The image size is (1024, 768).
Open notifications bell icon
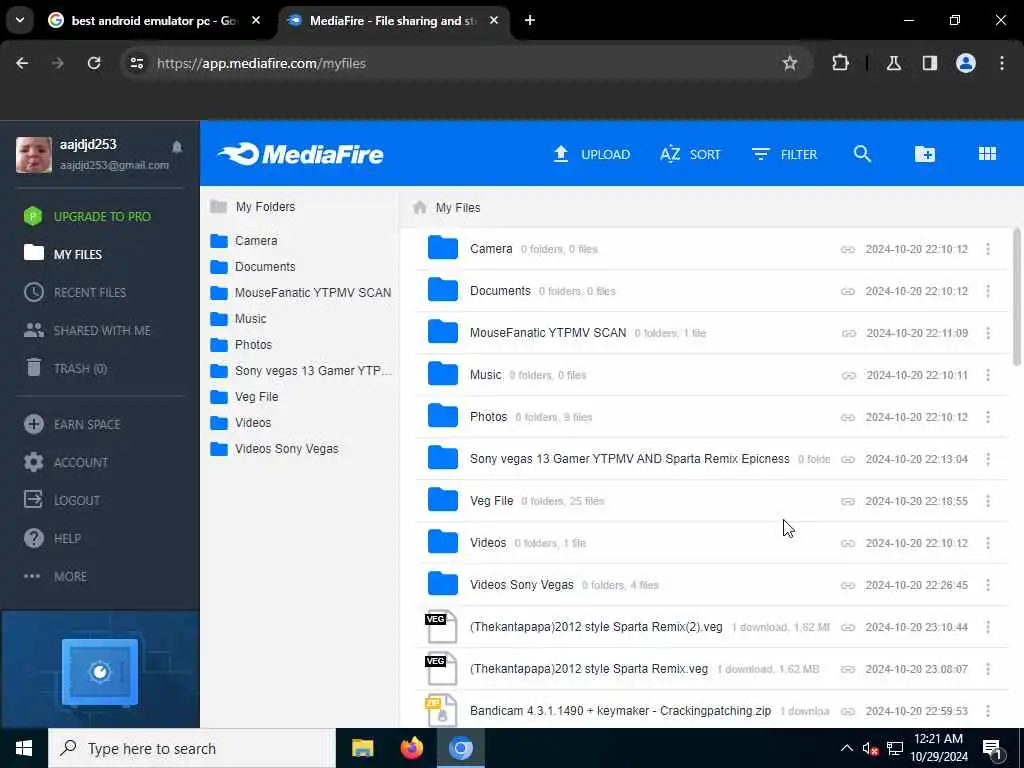point(177,147)
